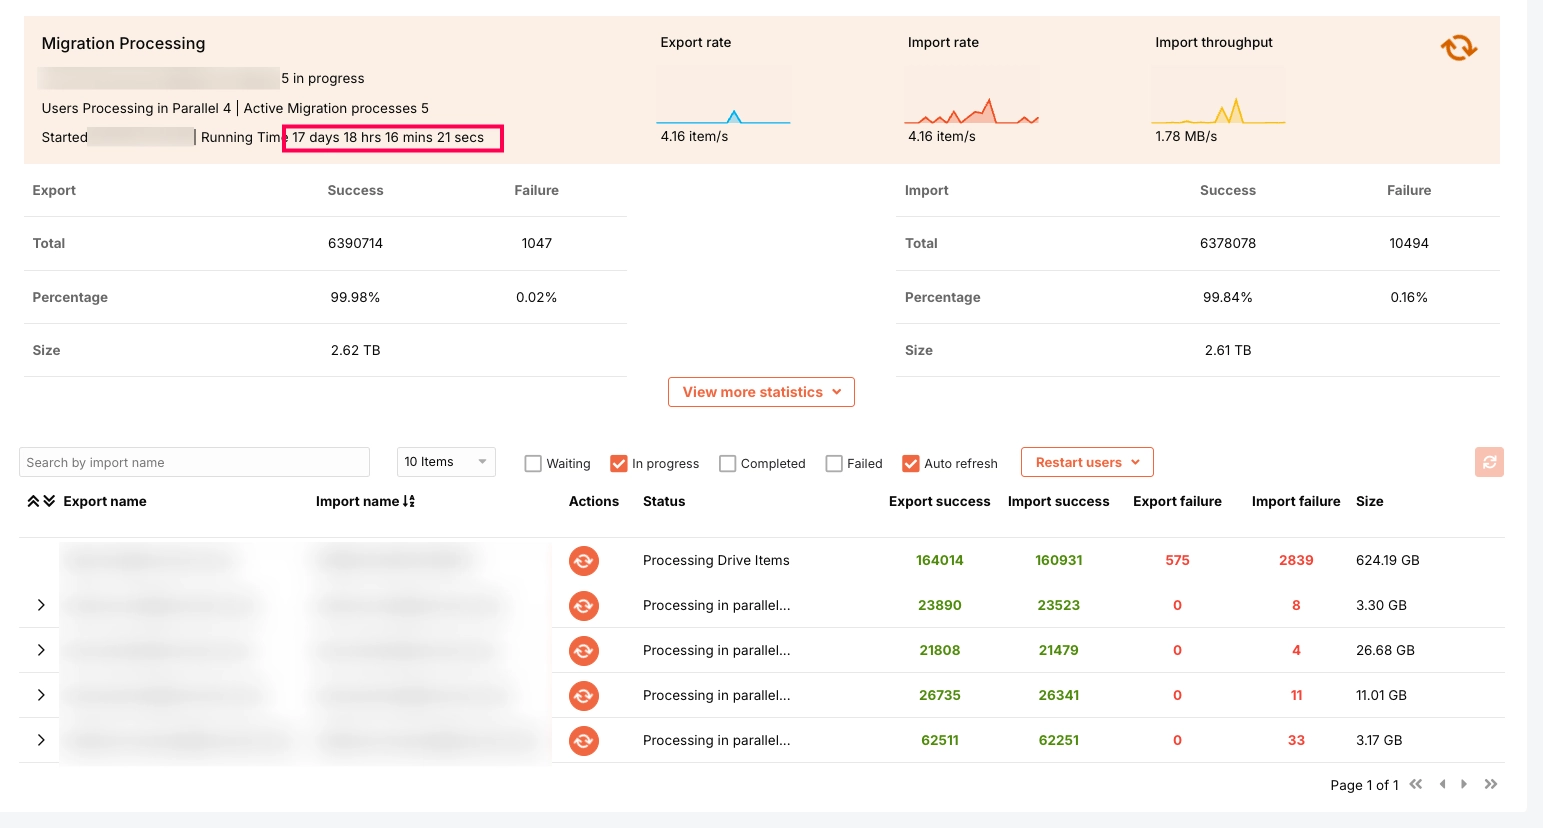1543x828 pixels.
Task: Click the action icon for the 26.68 GB row
Action: pyautogui.click(x=584, y=651)
